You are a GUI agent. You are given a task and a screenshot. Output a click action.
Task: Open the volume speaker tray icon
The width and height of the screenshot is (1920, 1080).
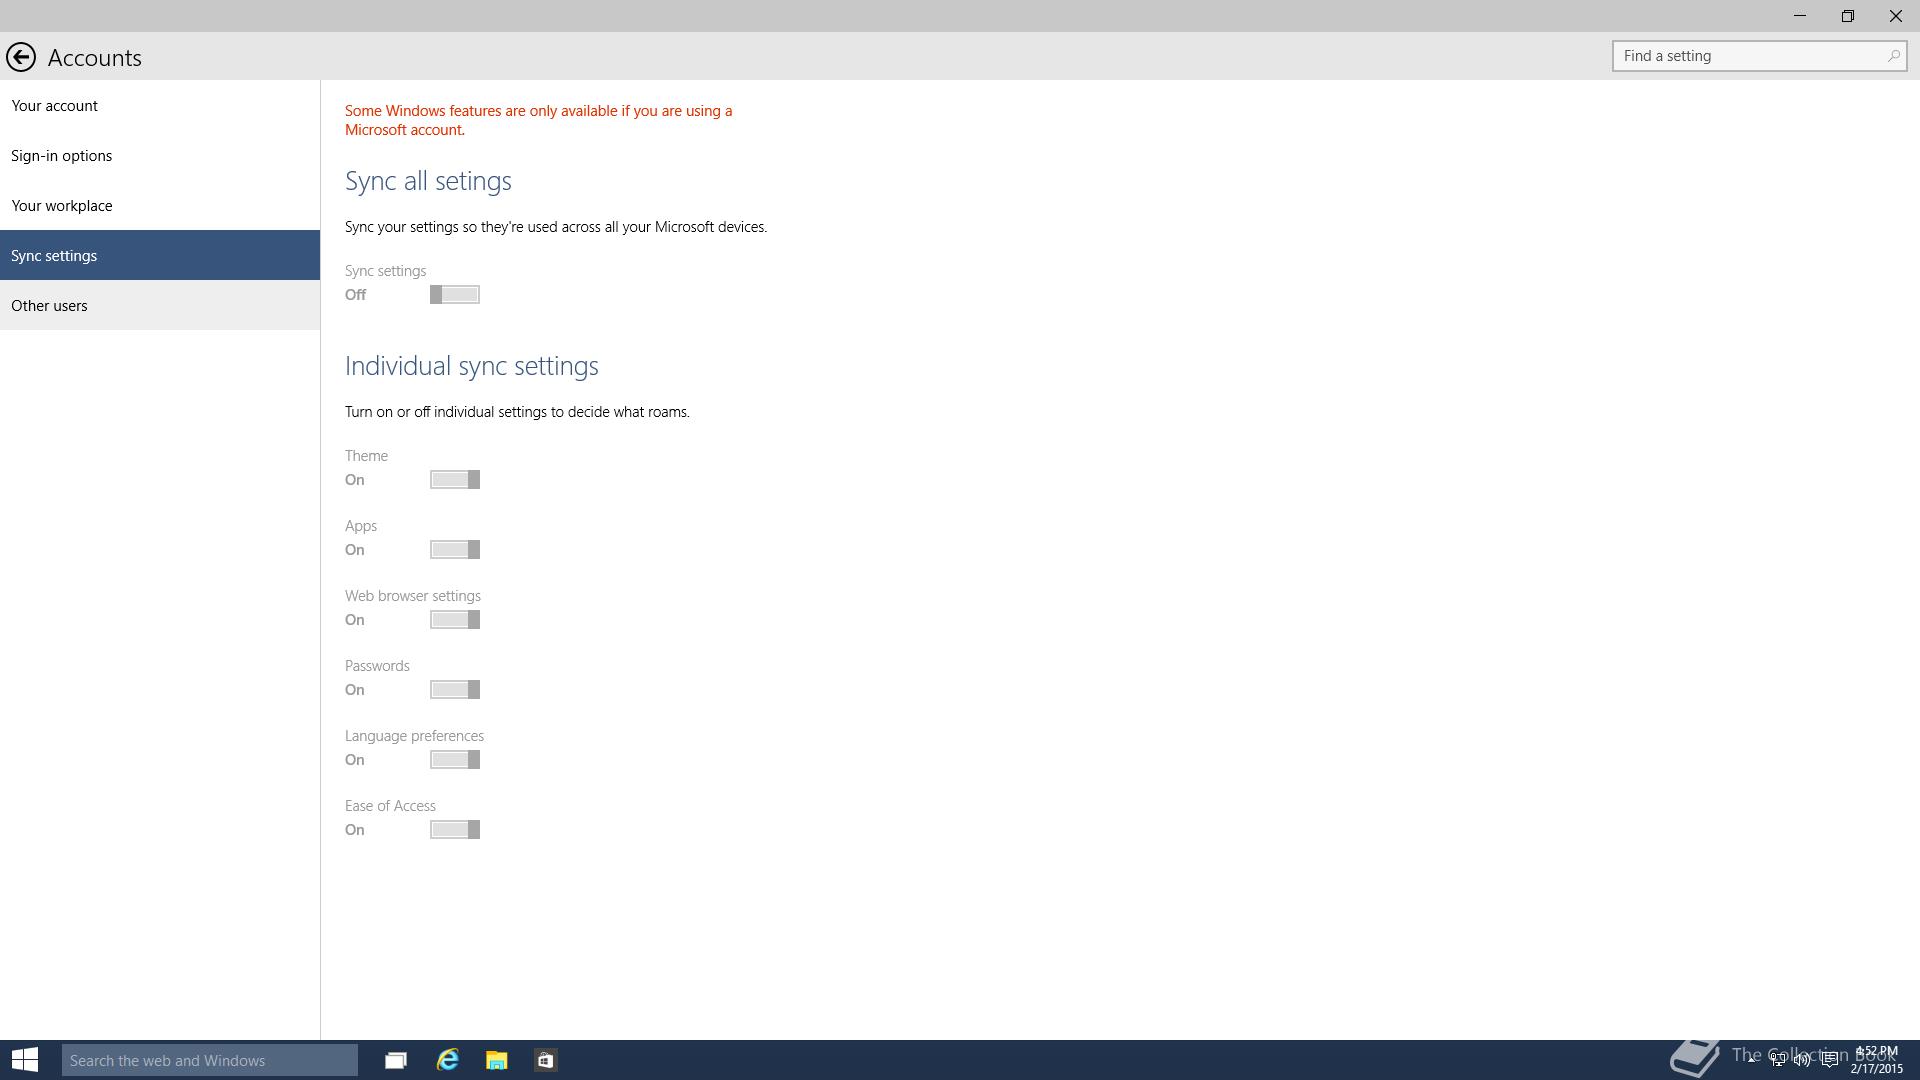(1802, 1060)
